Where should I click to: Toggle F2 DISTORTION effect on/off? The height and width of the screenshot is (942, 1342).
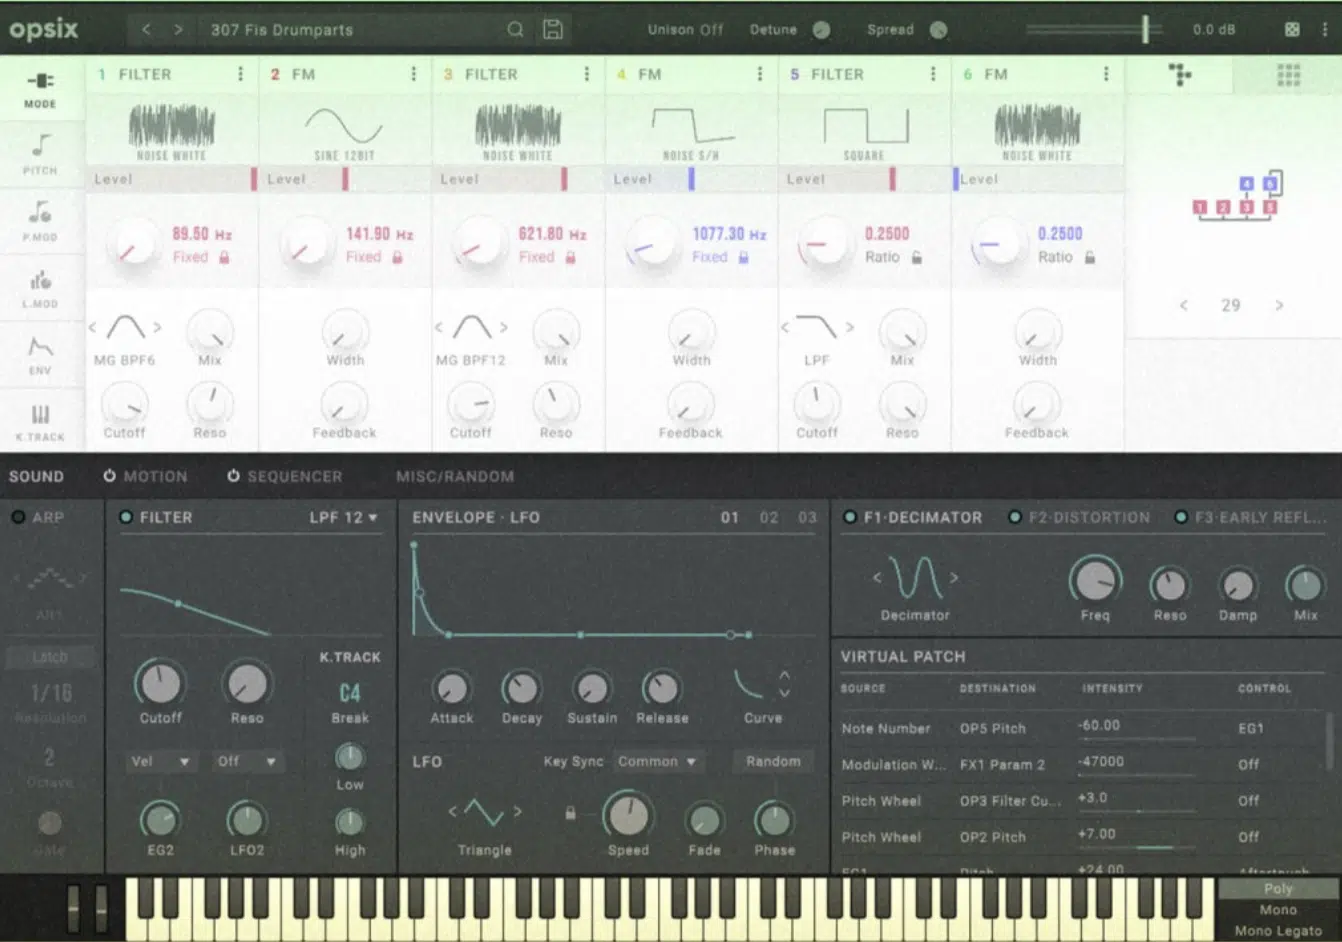point(1015,517)
